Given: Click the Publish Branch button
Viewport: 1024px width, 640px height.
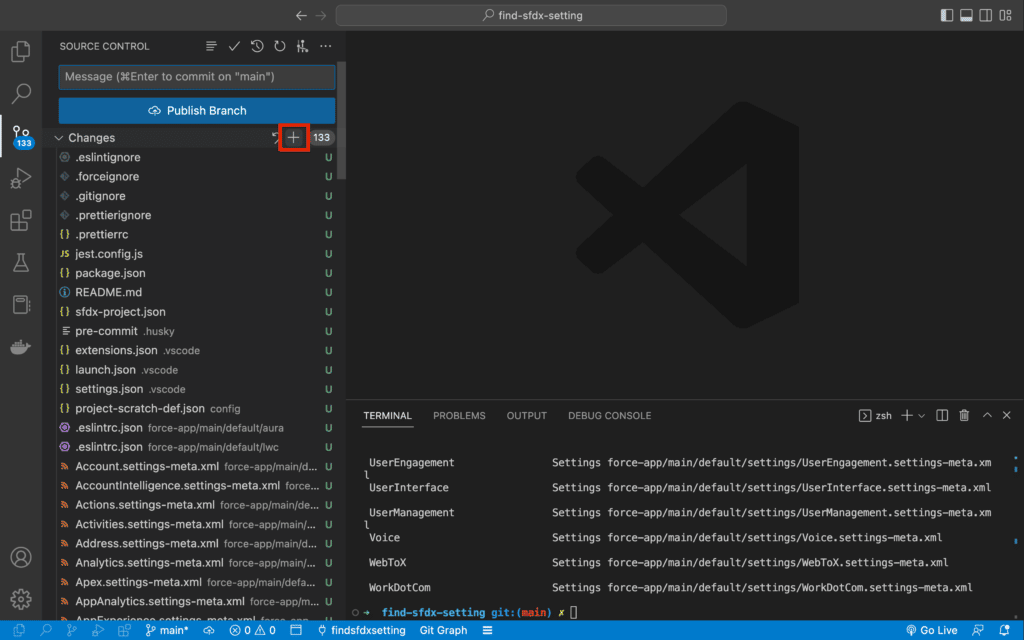Looking at the screenshot, I should click(x=196, y=110).
